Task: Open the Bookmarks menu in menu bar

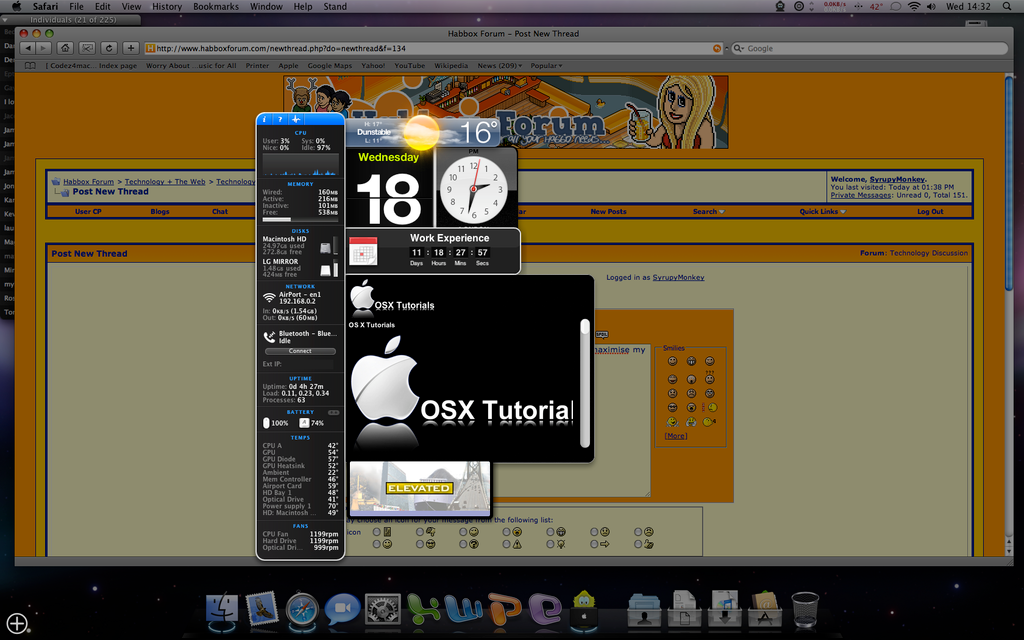Action: pos(216,7)
